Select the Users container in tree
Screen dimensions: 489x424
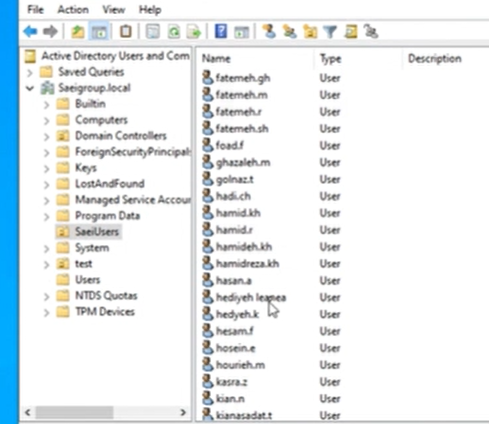pyautogui.click(x=87, y=280)
